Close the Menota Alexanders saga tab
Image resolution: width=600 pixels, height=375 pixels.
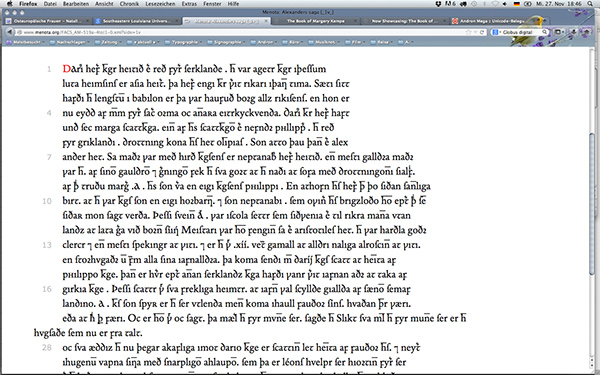(267, 21)
